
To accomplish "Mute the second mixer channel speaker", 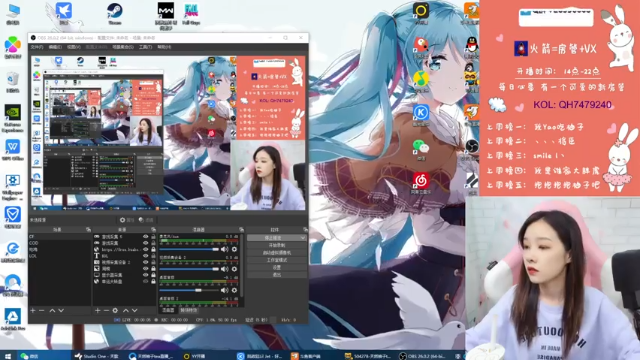I will (224, 269).
